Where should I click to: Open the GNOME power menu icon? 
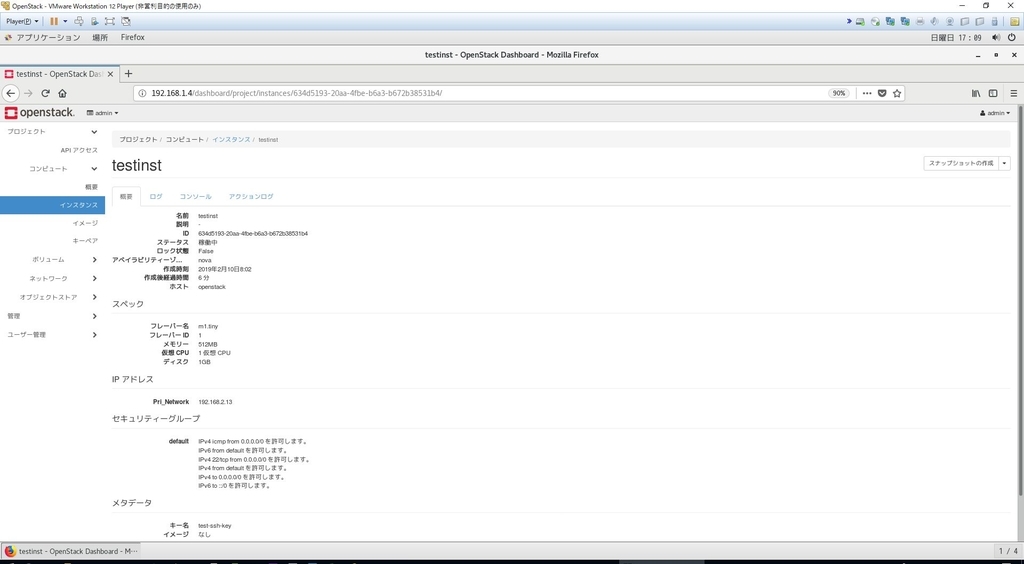(x=1012, y=38)
